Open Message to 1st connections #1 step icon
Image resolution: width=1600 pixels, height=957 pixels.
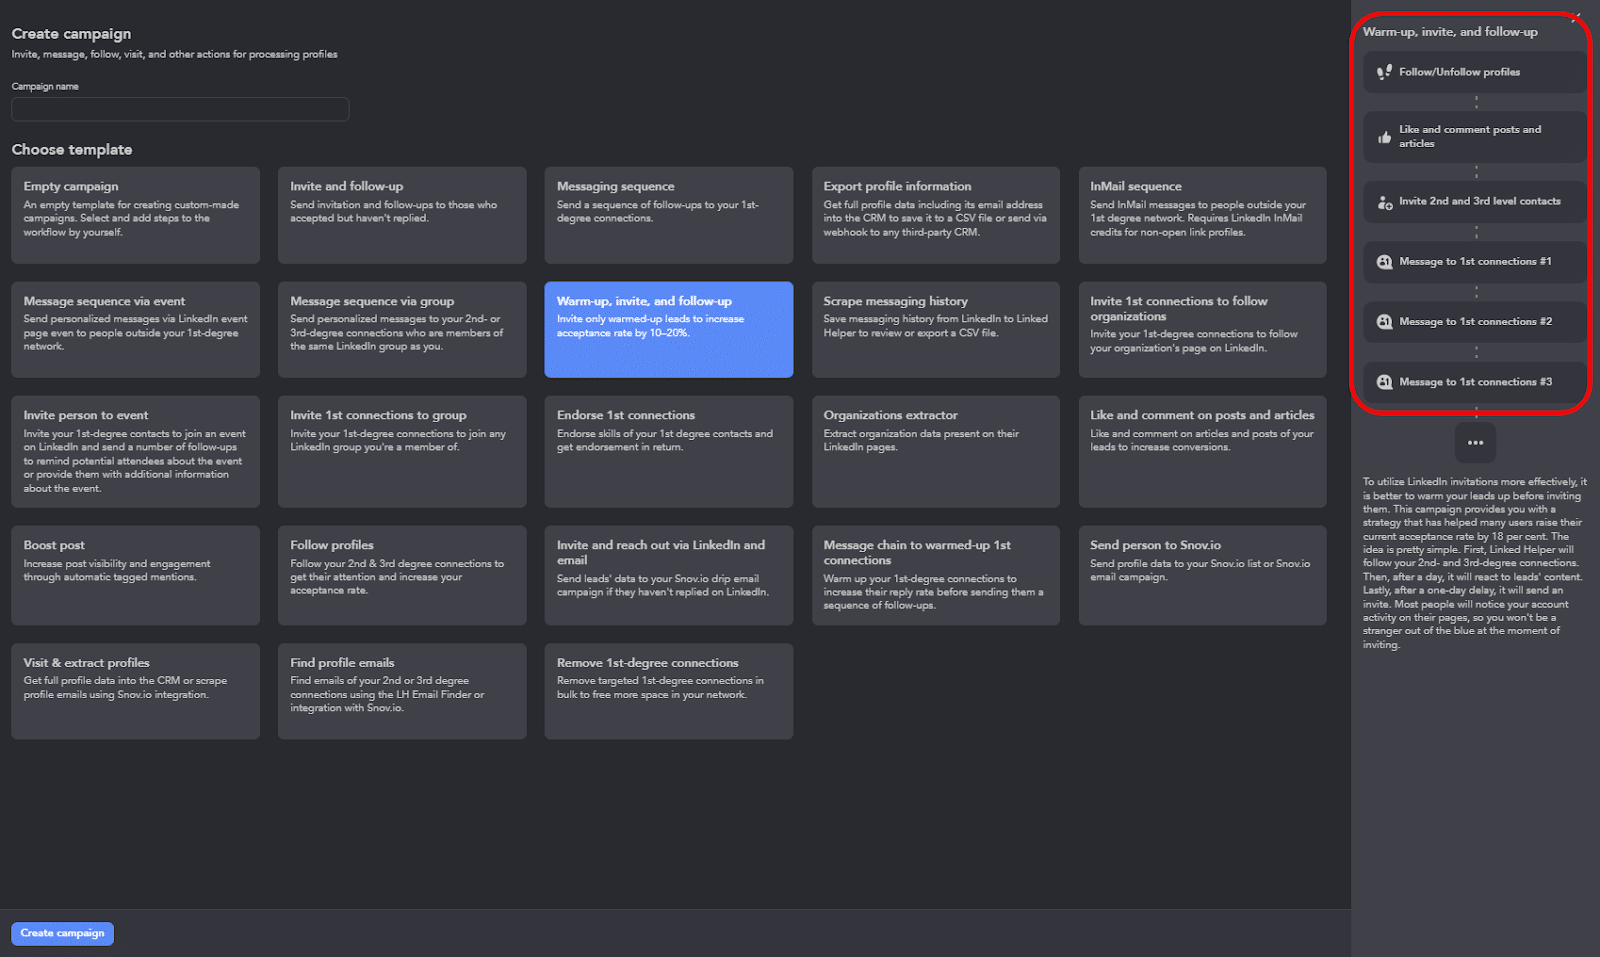1384,261
